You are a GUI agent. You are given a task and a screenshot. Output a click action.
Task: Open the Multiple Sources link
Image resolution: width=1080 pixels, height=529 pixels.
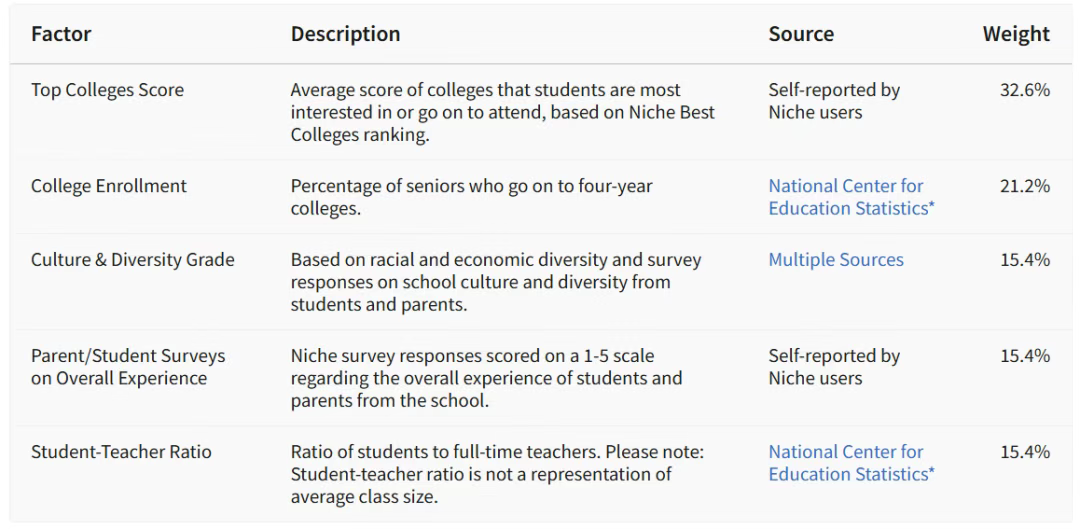[835, 260]
